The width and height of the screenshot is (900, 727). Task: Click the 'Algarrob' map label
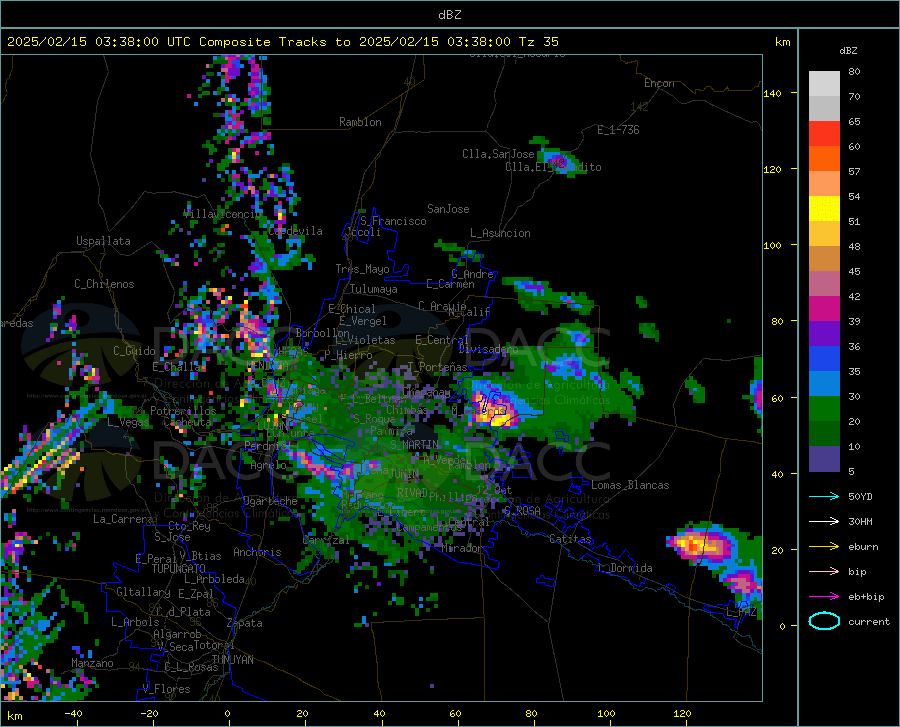tap(177, 633)
